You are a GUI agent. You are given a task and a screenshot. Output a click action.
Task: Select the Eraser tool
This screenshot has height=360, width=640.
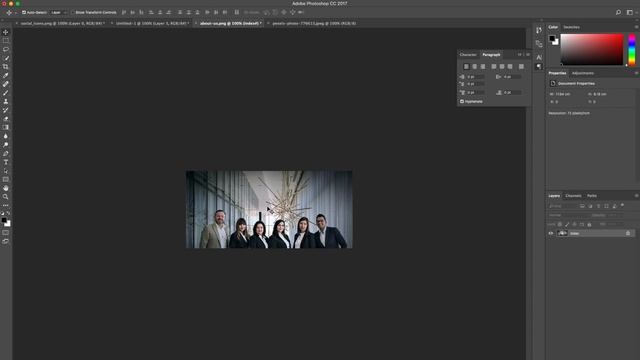[x=6, y=119]
